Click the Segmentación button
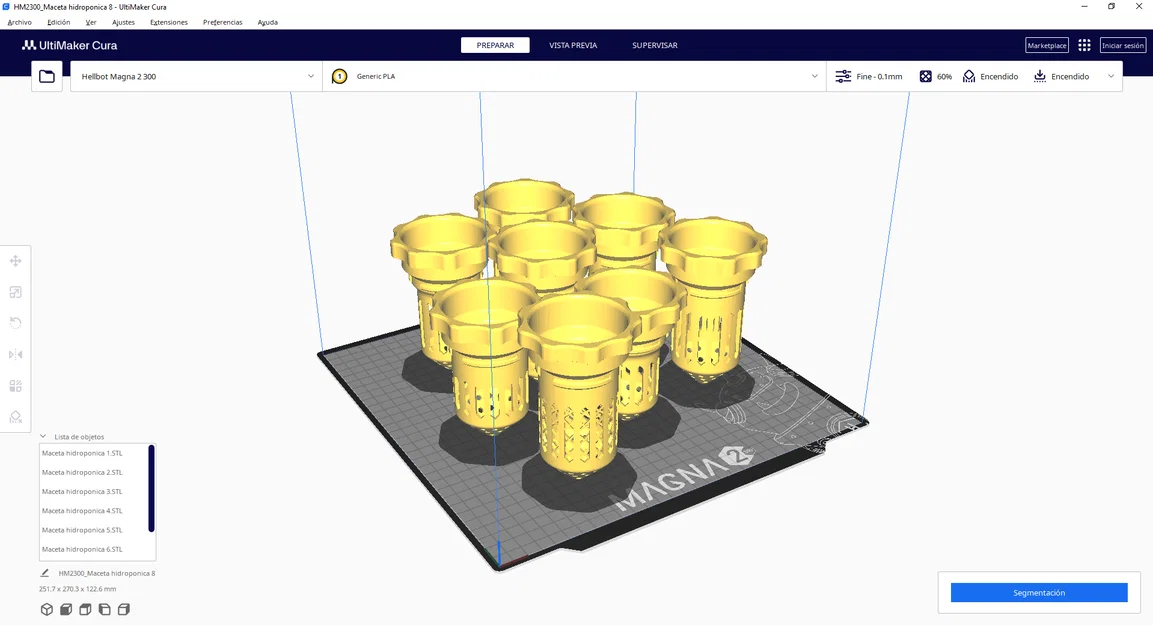 (x=1039, y=593)
